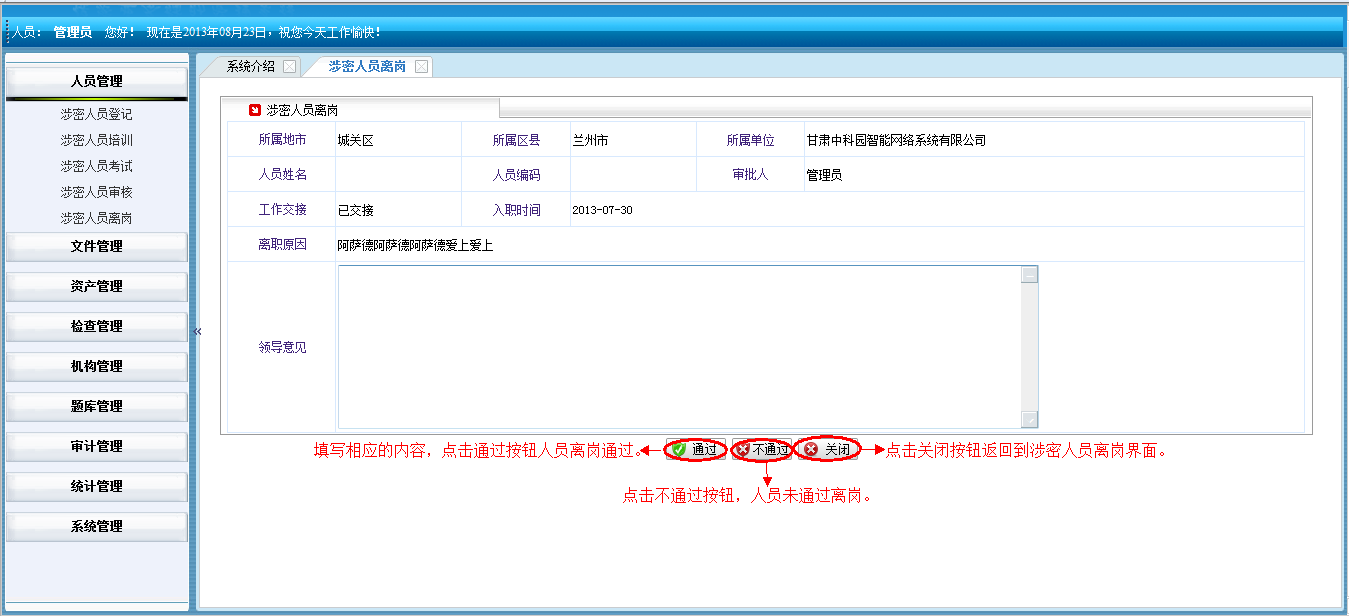Go to 涉密人员培训 in sidebar
The image size is (1349, 616).
point(96,140)
